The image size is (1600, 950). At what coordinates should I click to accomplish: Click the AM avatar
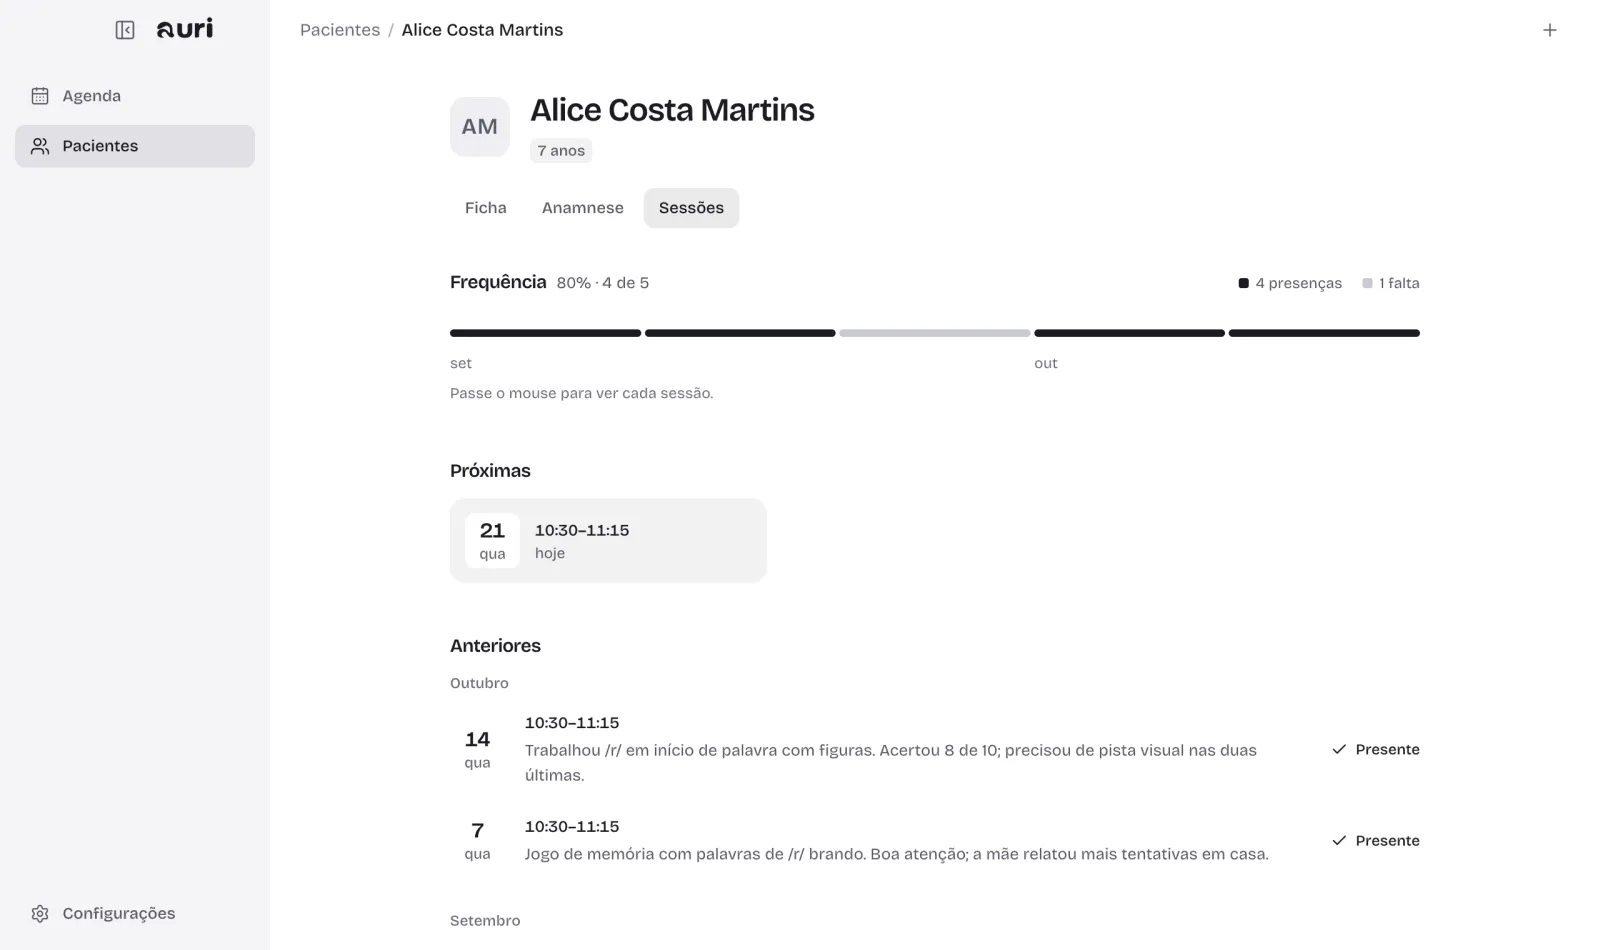point(479,127)
